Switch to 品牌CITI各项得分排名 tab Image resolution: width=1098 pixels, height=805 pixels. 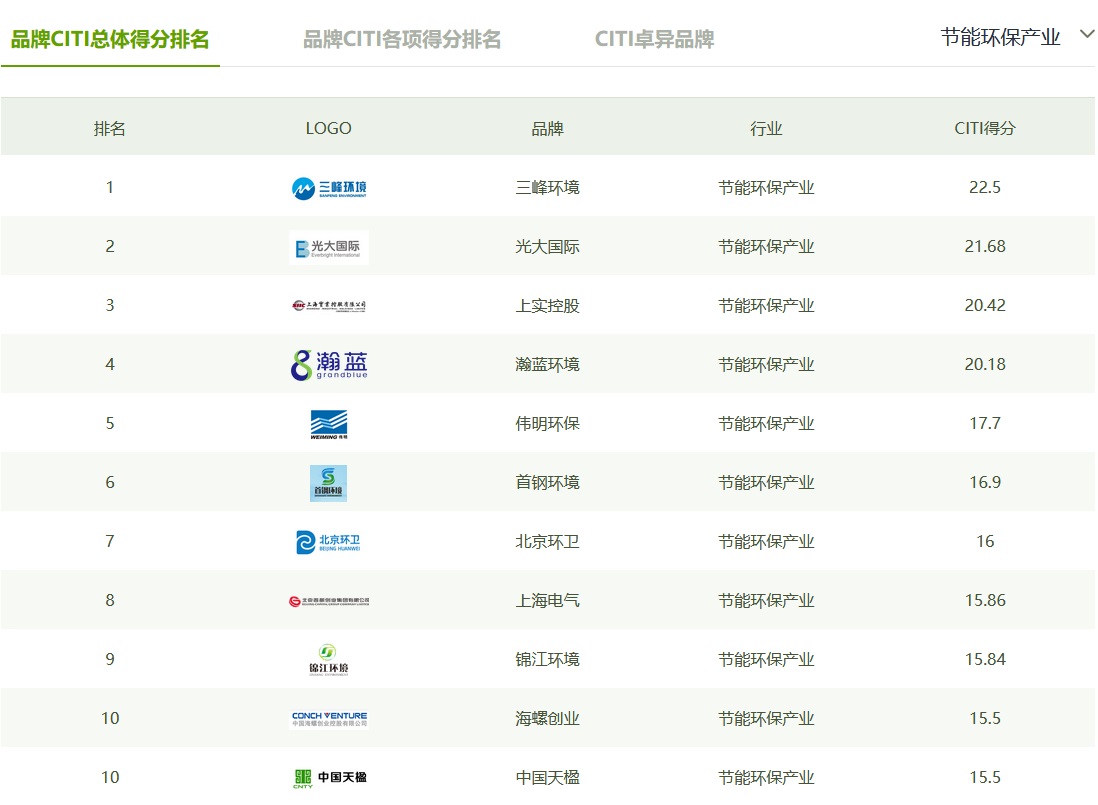tap(402, 40)
